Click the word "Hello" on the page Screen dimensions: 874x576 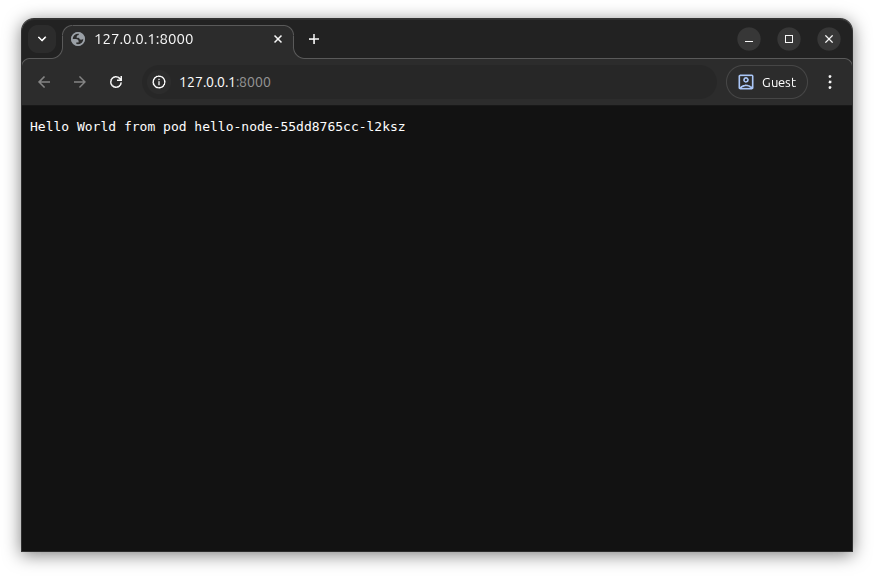click(49, 127)
